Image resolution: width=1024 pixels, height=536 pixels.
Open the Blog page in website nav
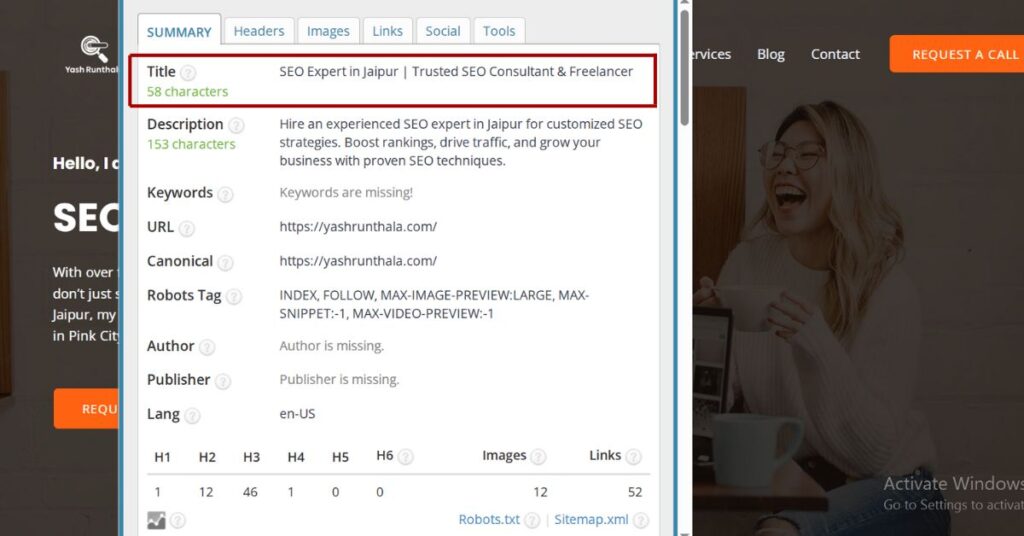coord(771,54)
